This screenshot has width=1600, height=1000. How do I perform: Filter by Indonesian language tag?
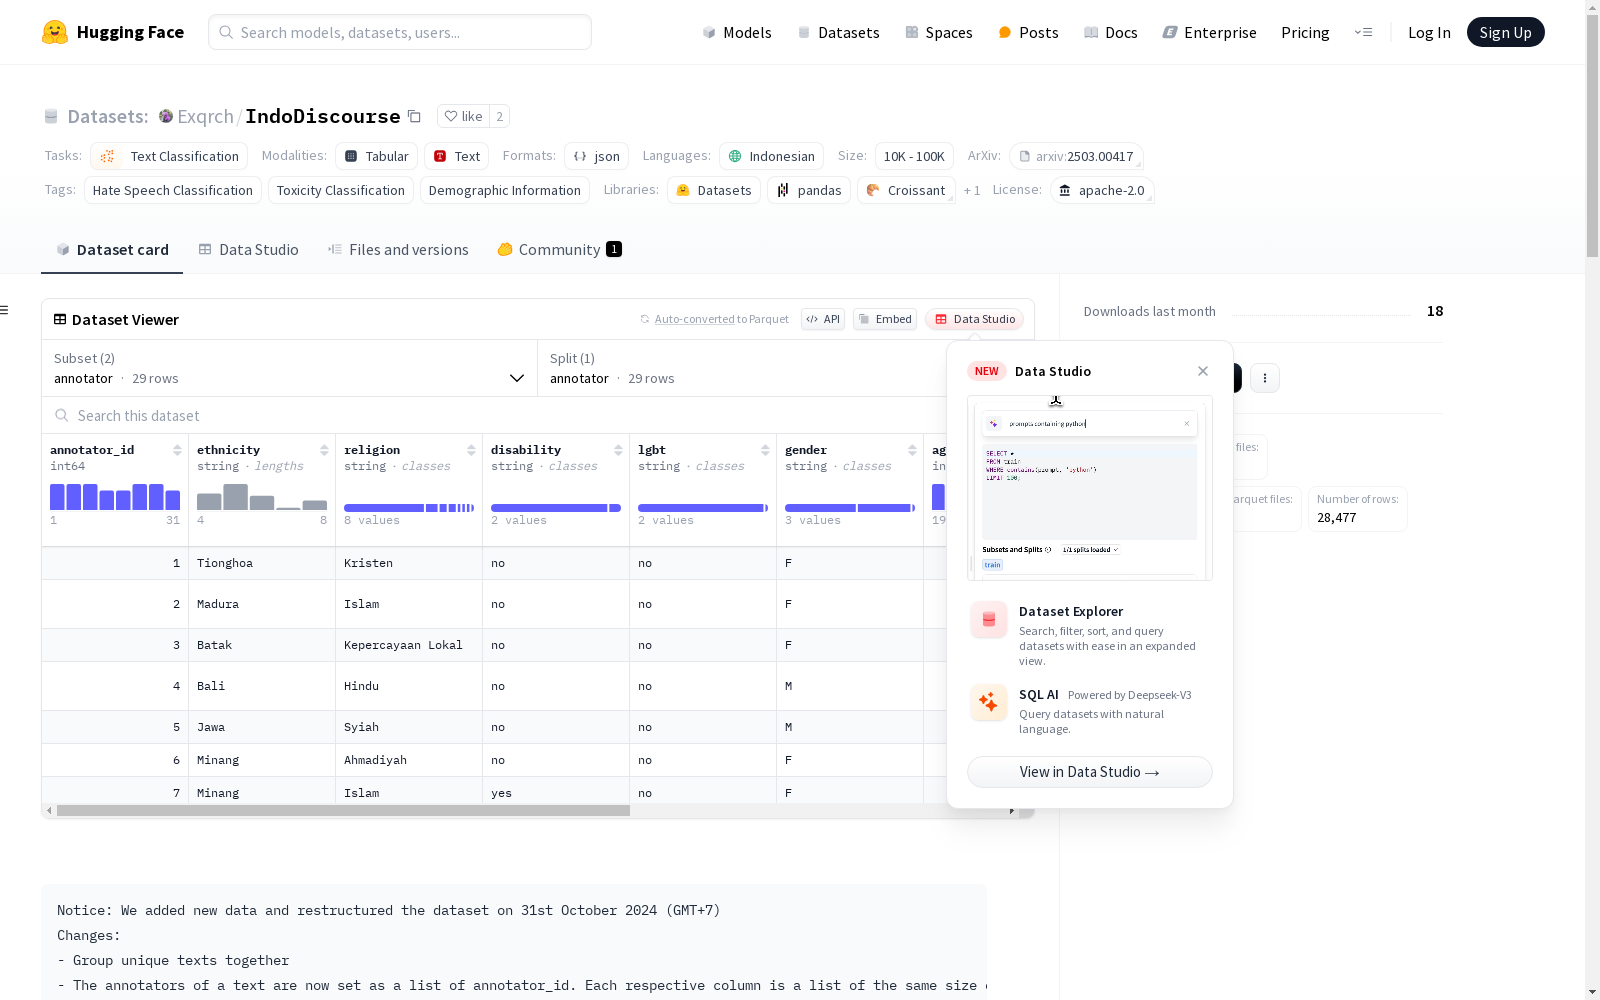pyautogui.click(x=771, y=156)
